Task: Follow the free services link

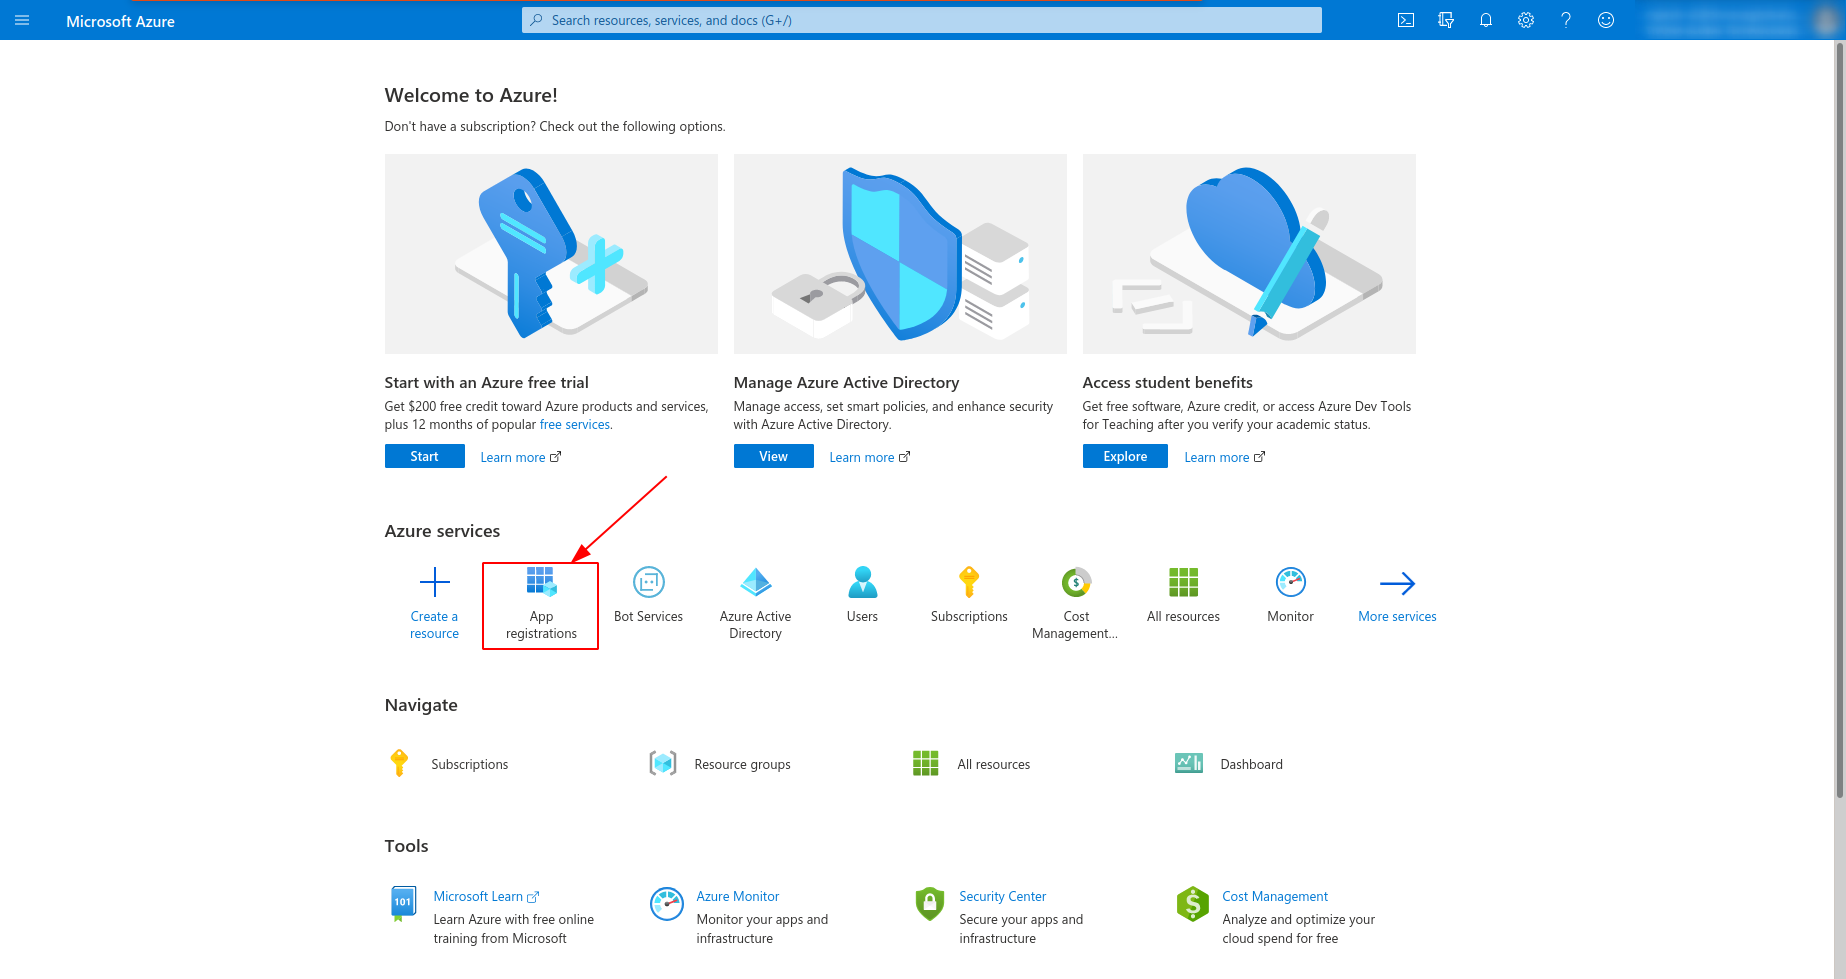Action: [x=575, y=424]
